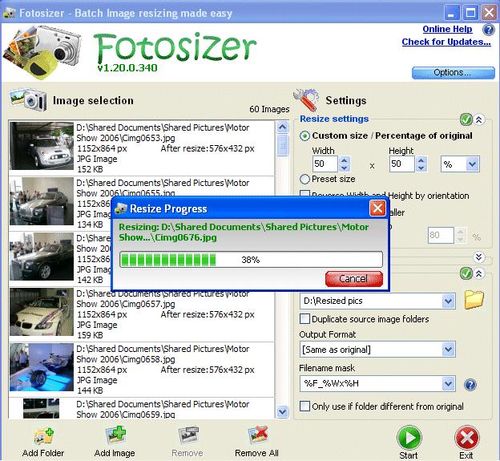The image size is (500, 461).
Task: Select the Cimg0657.jpg thumbnail
Action: [x=42, y=312]
